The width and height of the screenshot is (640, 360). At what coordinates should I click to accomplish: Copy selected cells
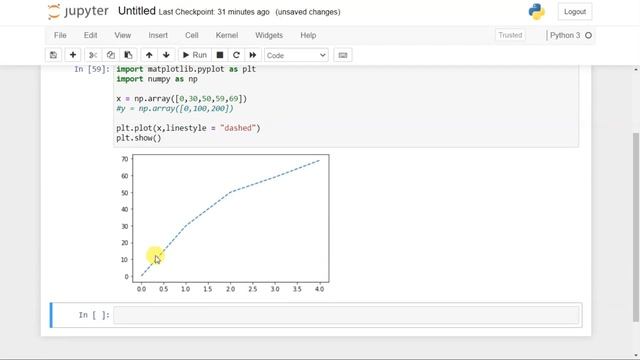pos(111,55)
